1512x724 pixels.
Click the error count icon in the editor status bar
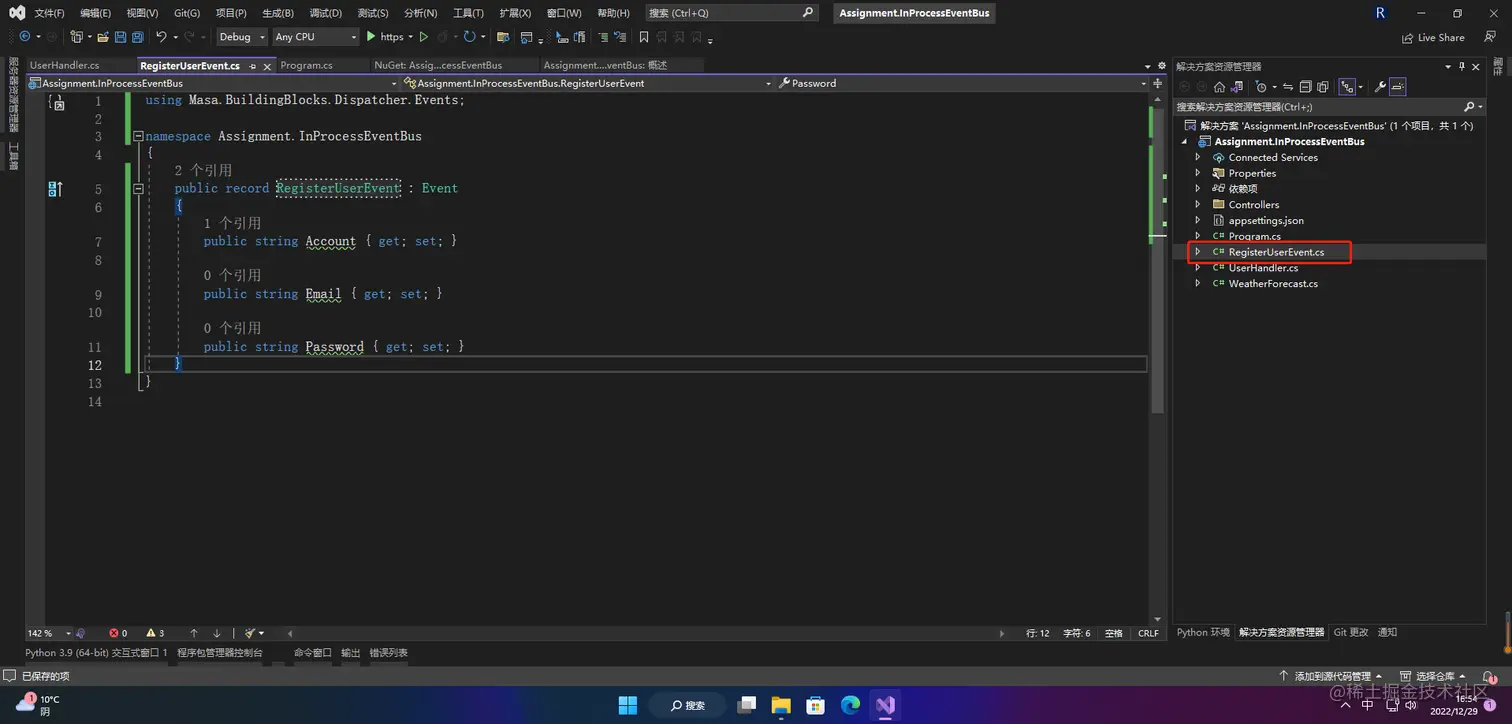(x=113, y=633)
